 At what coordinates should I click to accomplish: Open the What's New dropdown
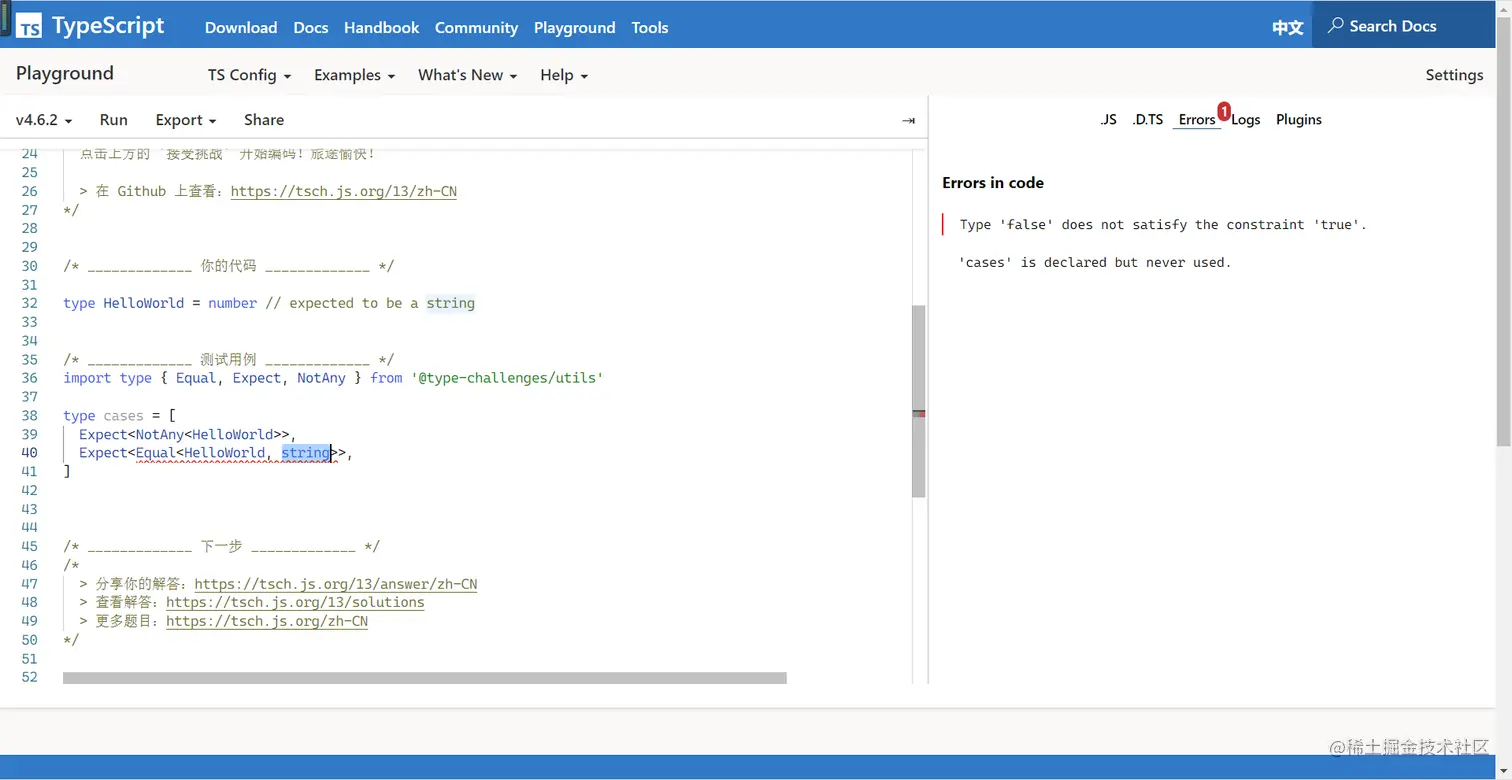click(467, 75)
